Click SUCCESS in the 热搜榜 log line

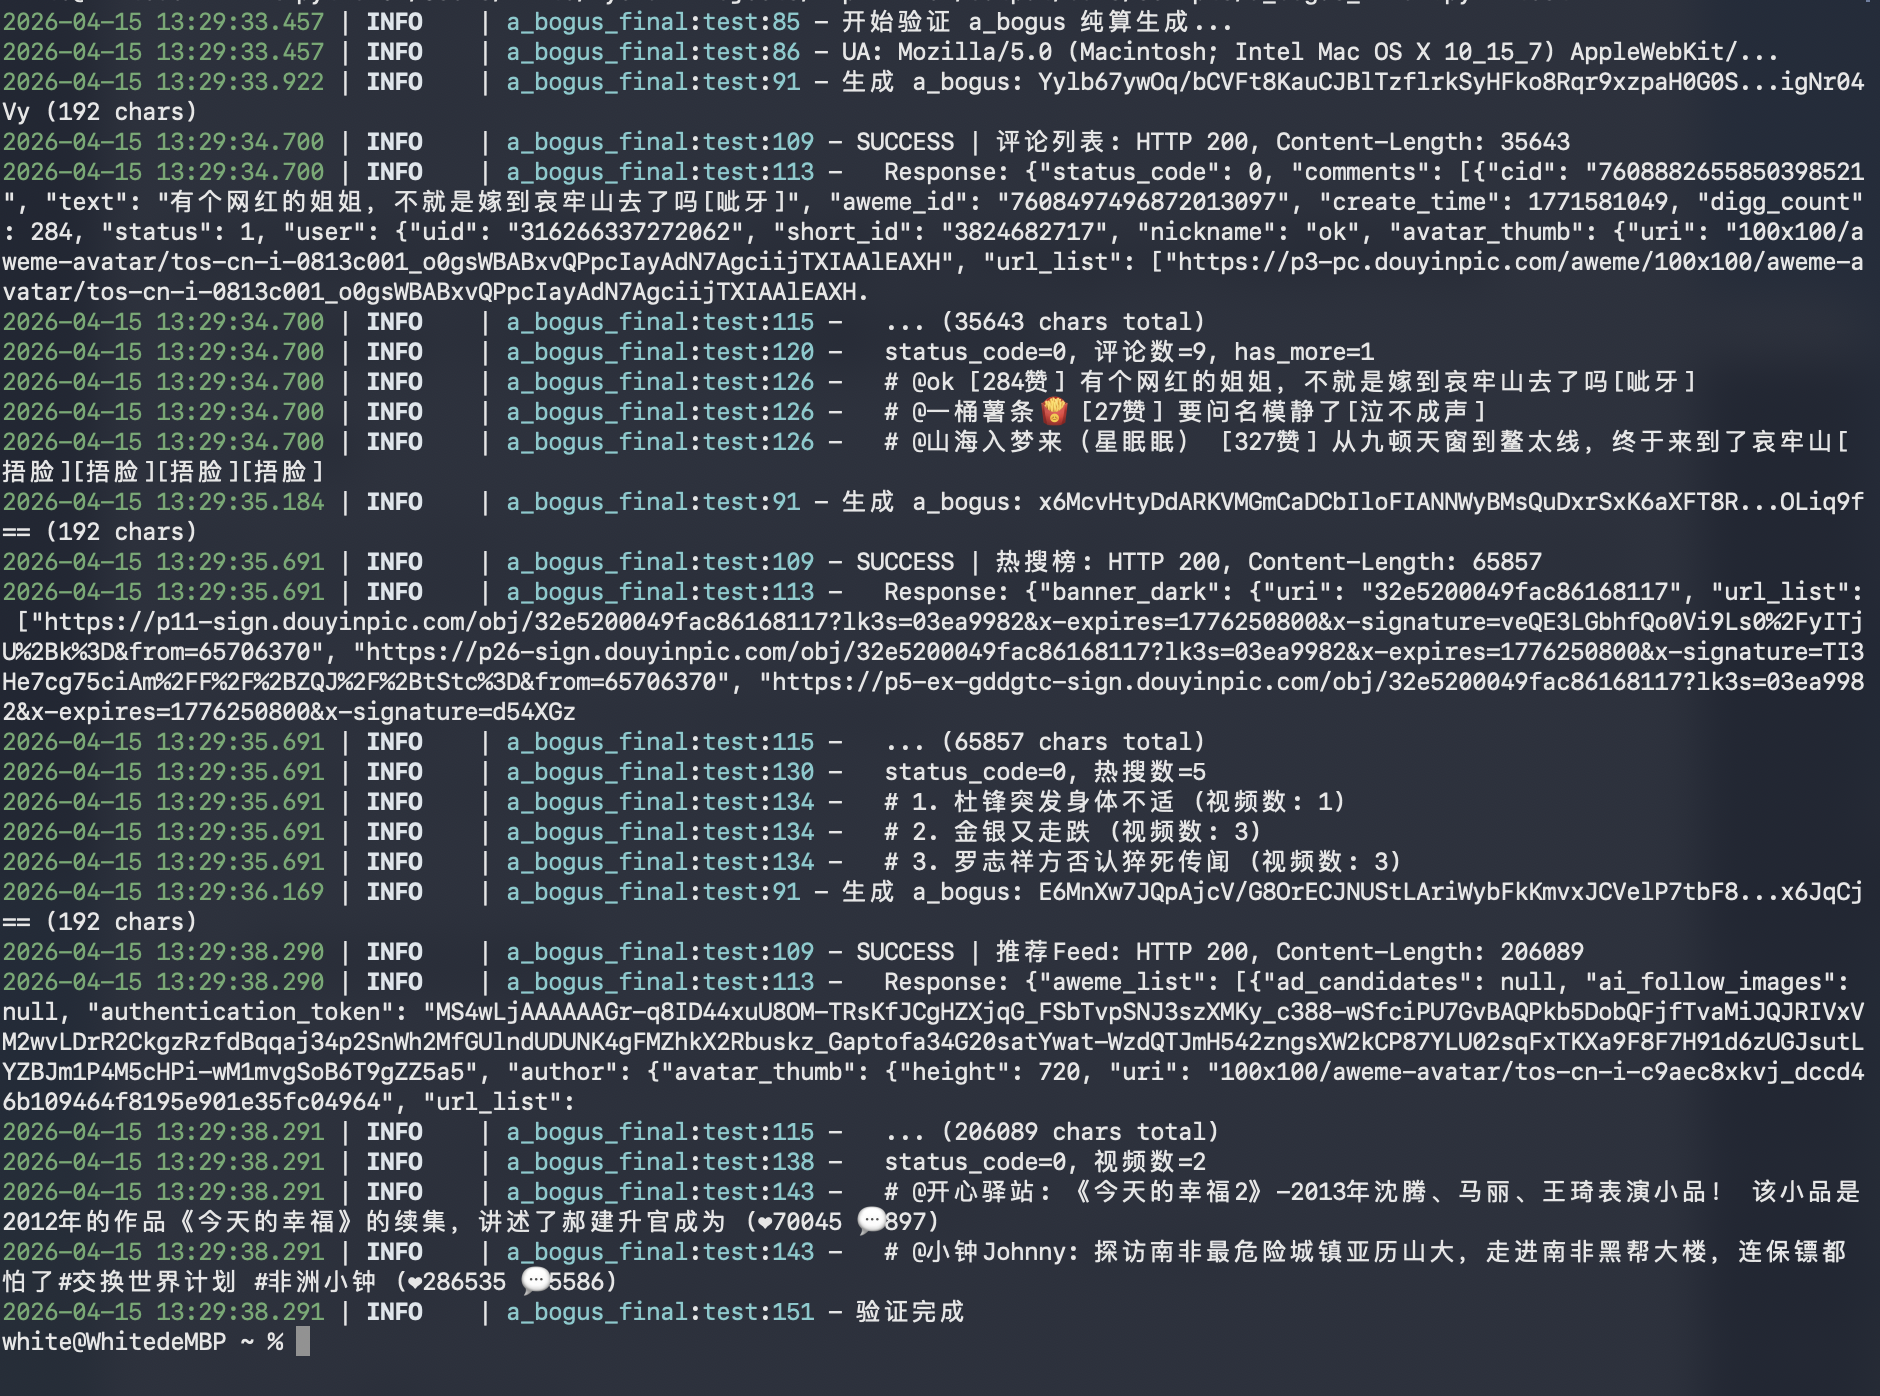click(x=904, y=562)
